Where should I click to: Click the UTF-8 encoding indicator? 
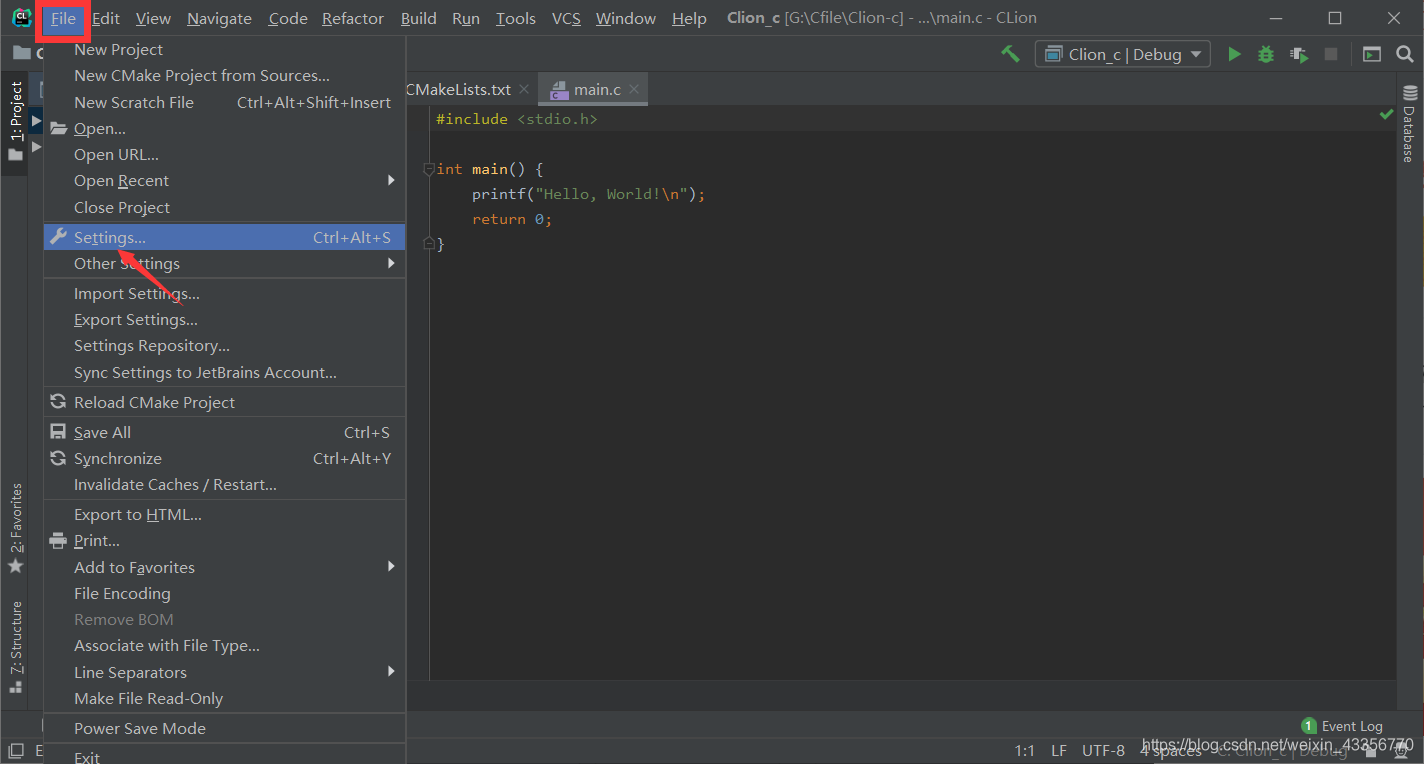(x=1103, y=750)
